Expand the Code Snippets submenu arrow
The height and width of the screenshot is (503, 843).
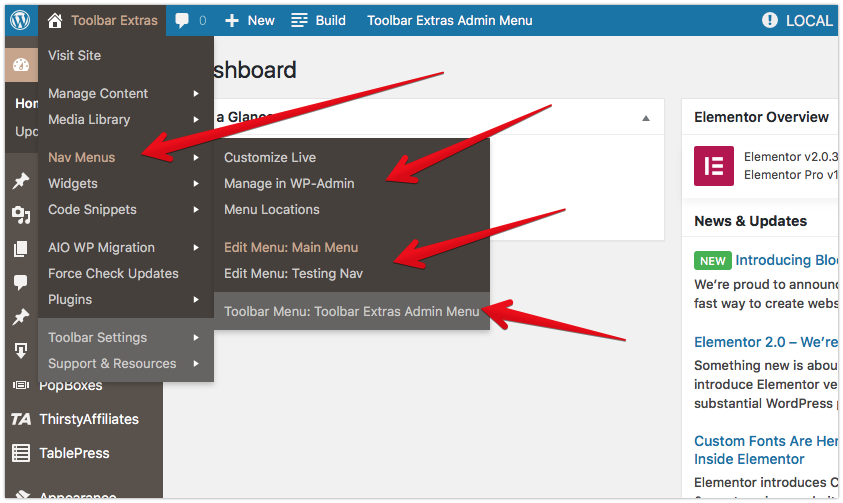click(x=196, y=210)
